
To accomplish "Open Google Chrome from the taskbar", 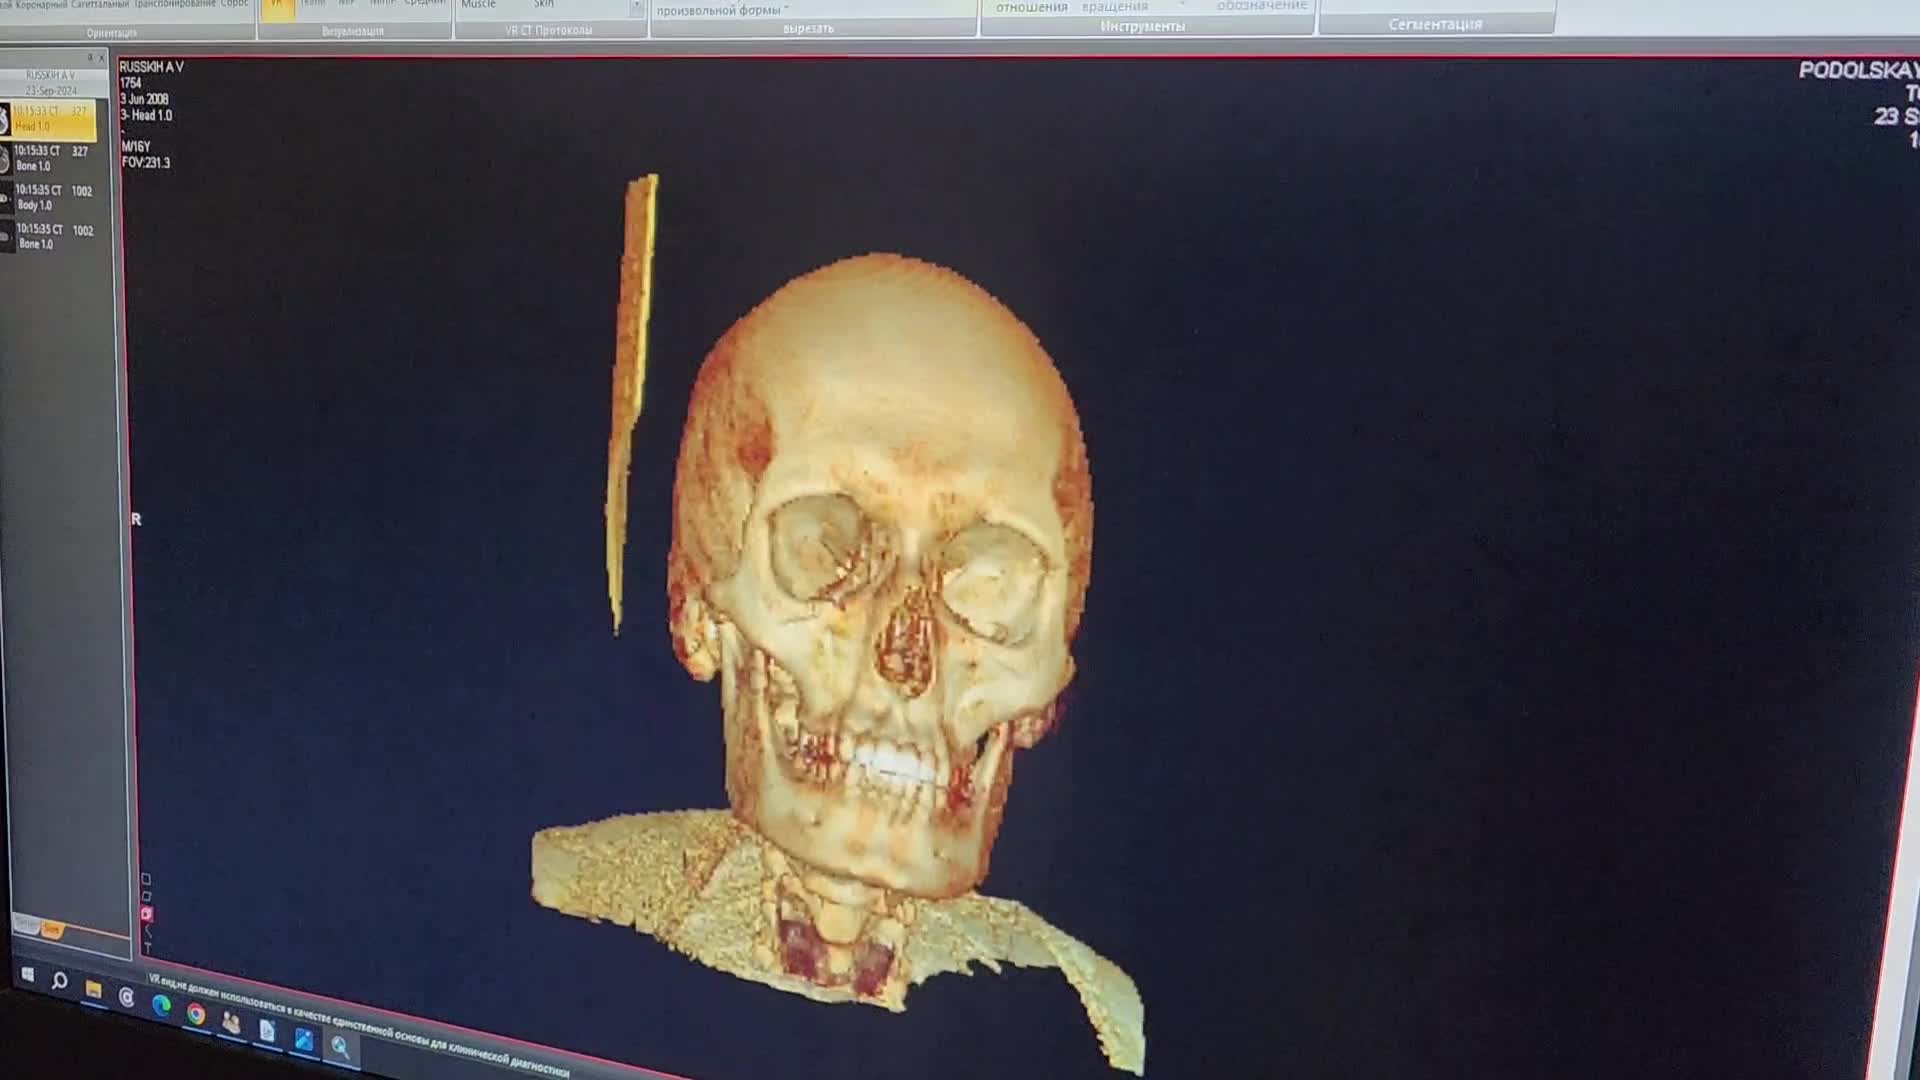I will pyautogui.click(x=196, y=1014).
